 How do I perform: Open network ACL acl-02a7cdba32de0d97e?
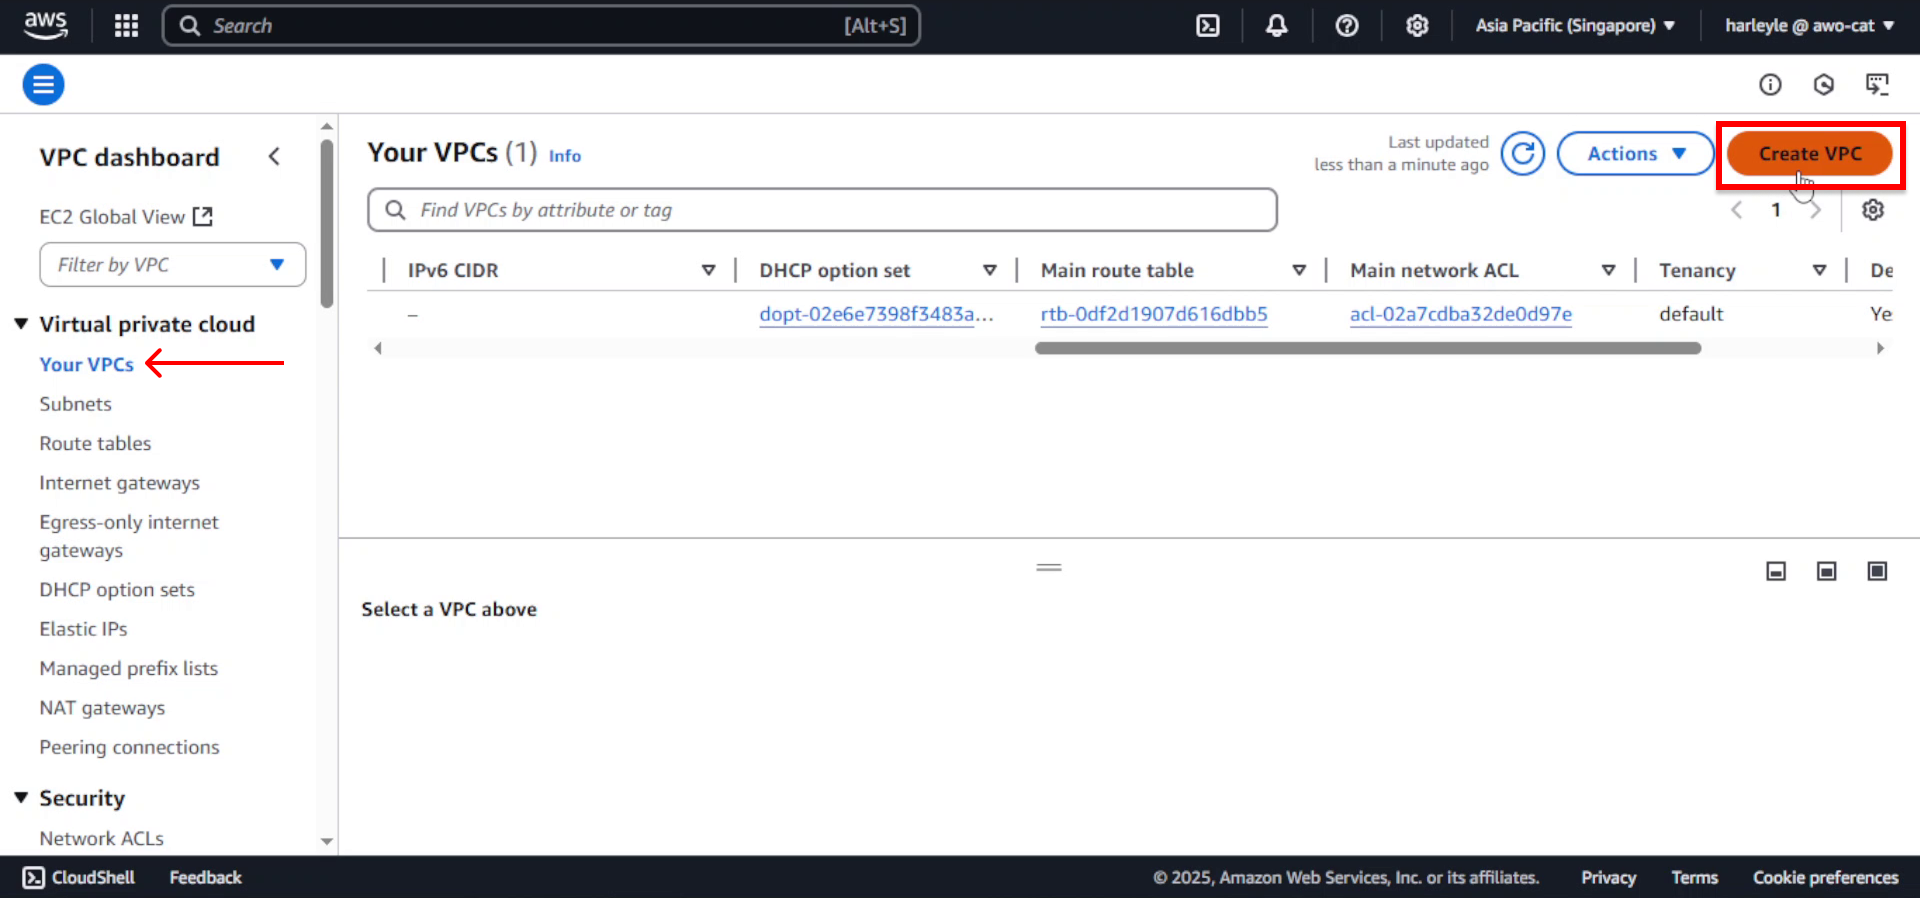tap(1461, 314)
